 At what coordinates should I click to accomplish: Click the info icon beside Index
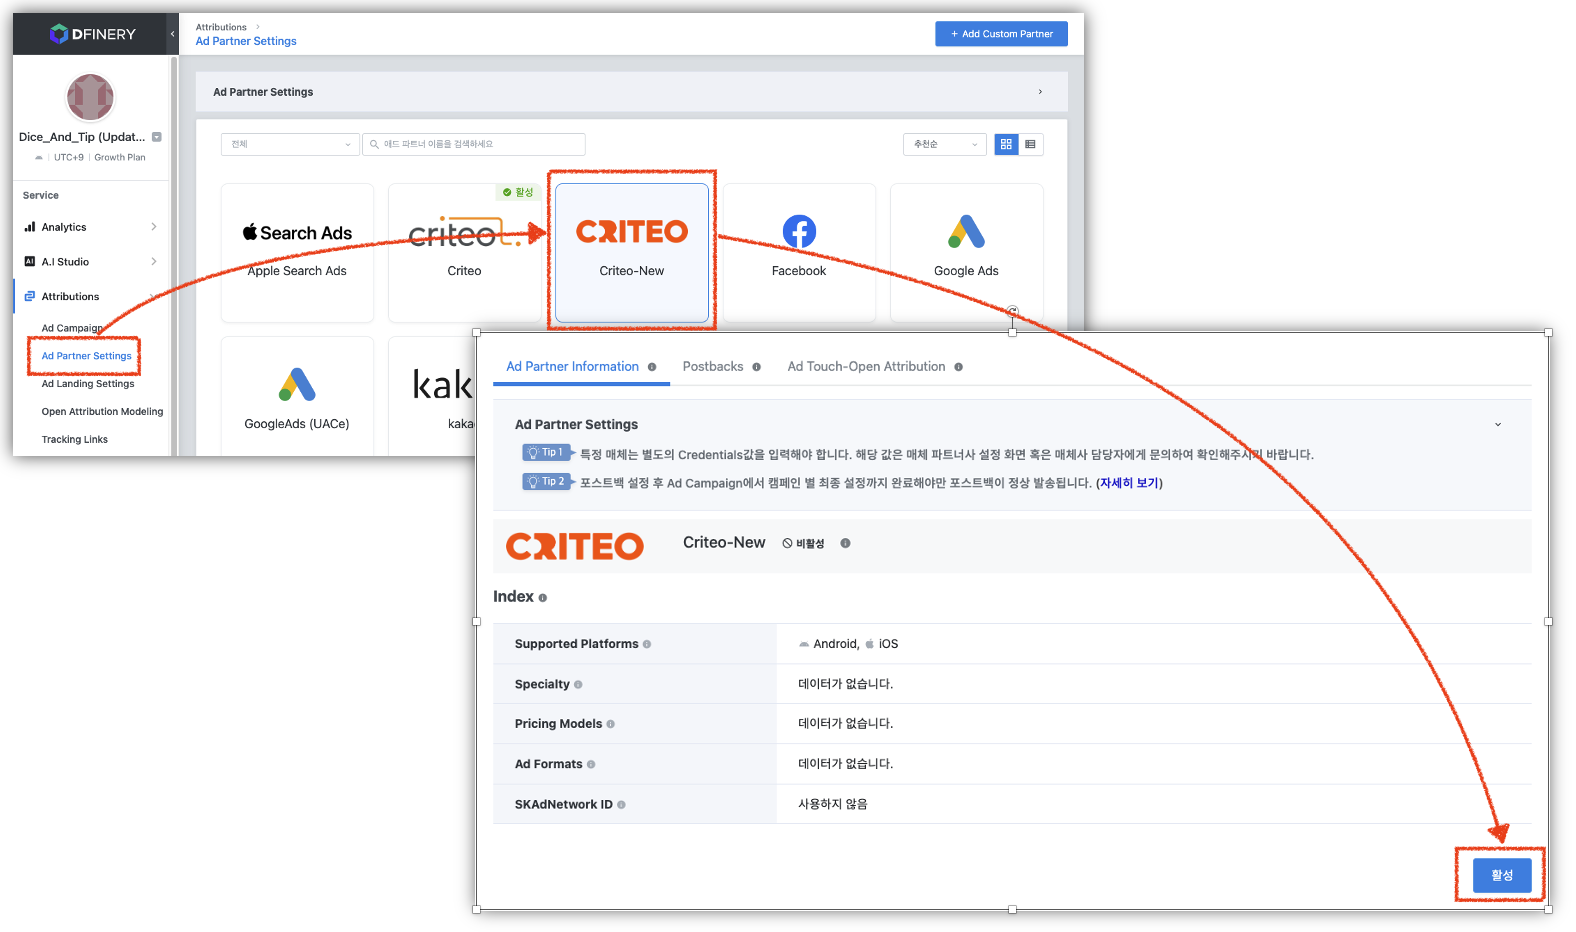(x=543, y=598)
